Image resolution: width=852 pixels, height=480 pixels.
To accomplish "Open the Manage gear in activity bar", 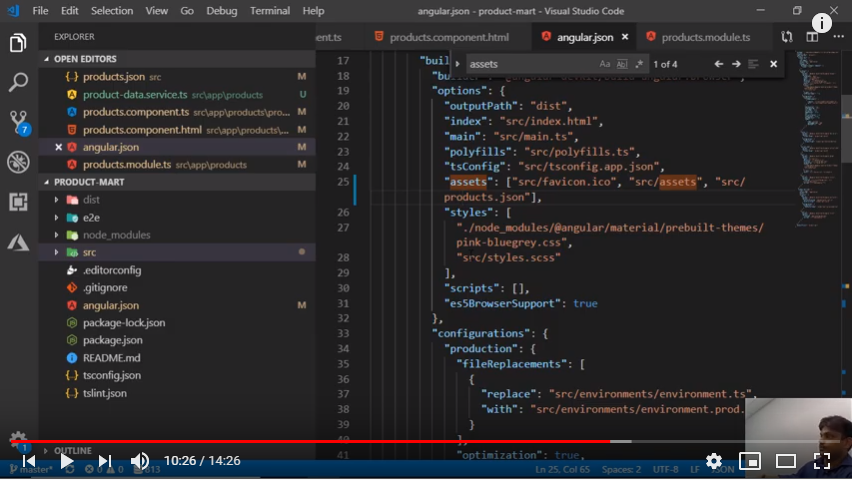I will tap(18, 439).
